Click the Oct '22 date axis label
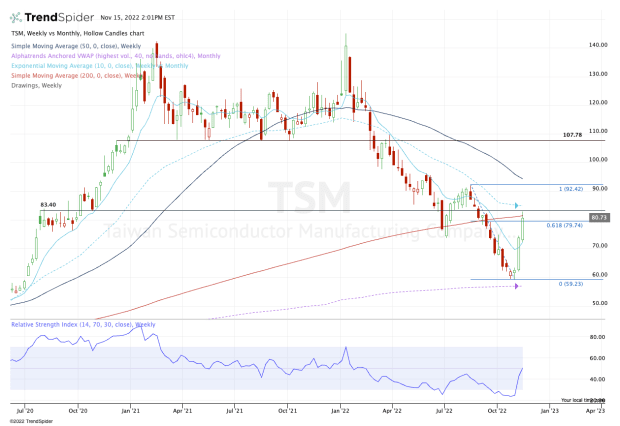 pos(497,411)
